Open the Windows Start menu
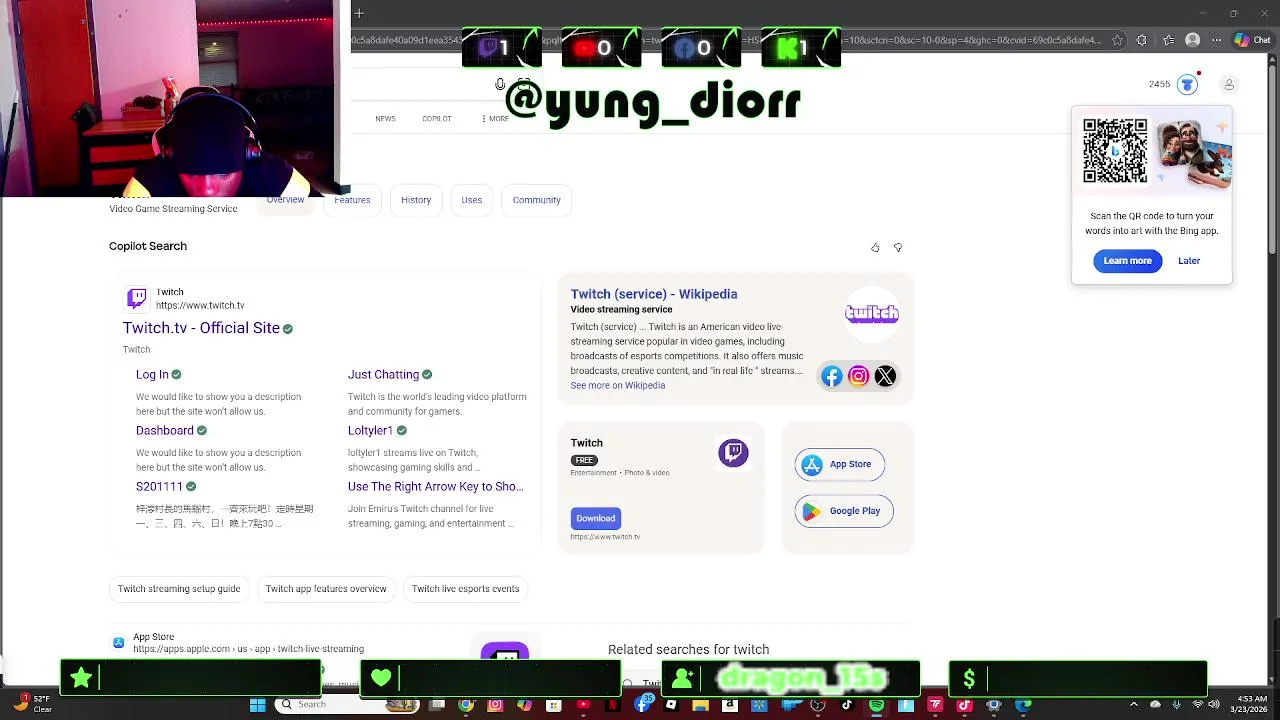1280x720 pixels. (x=258, y=705)
